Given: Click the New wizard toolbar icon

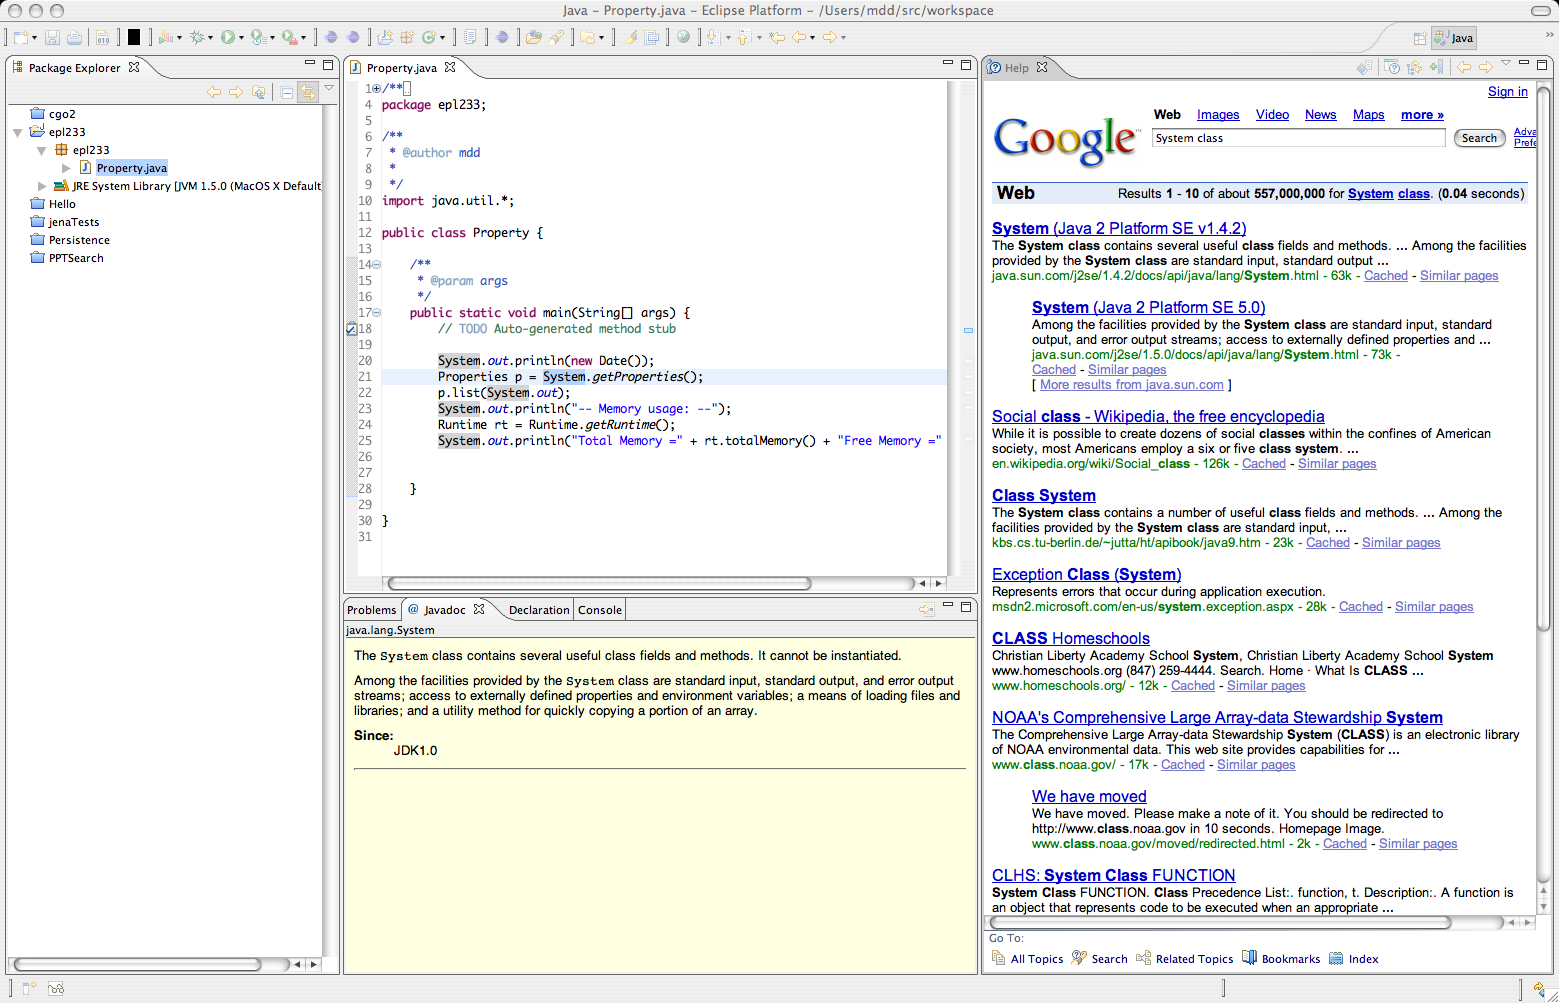Looking at the screenshot, I should click(x=20, y=37).
